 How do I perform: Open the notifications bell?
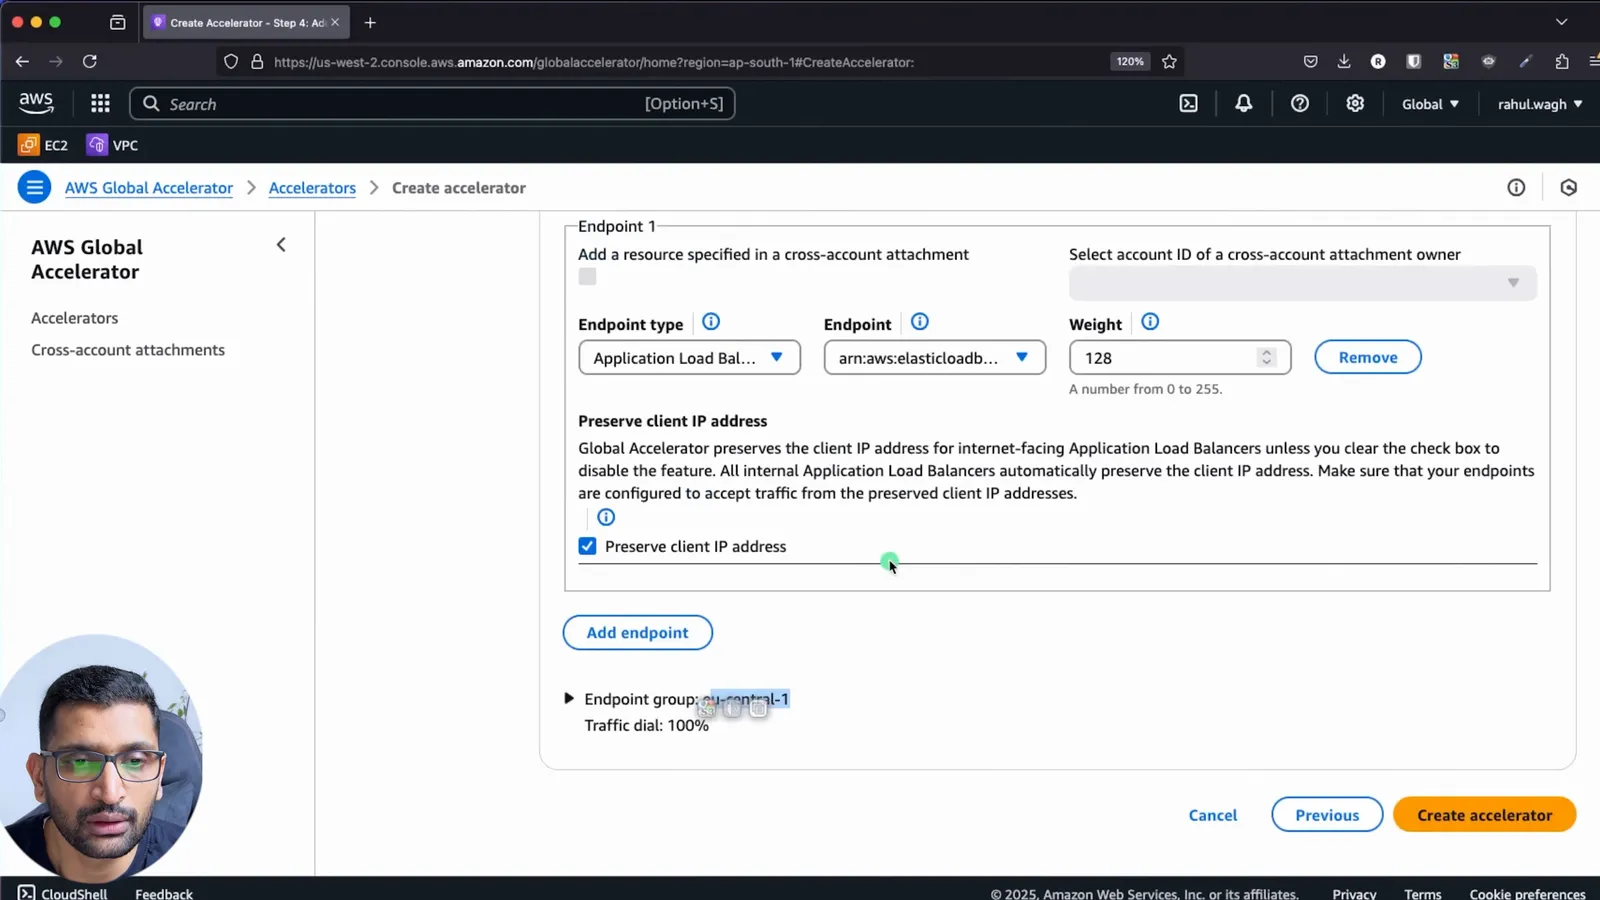point(1243,103)
